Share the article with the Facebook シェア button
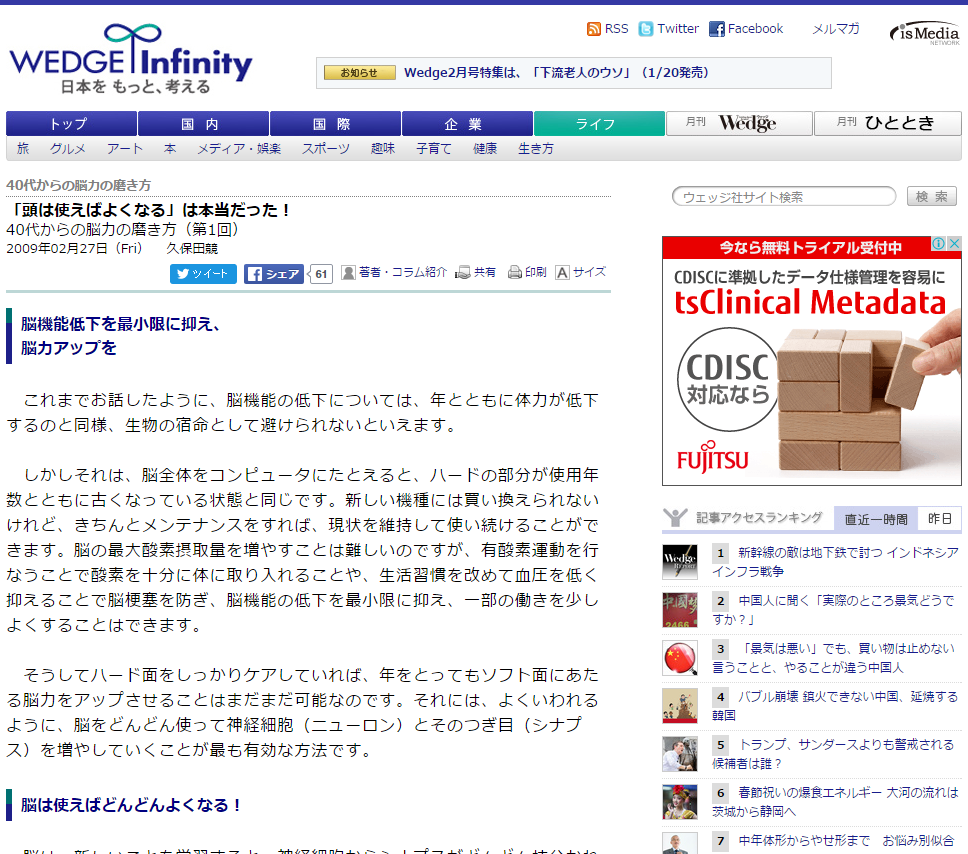This screenshot has width=968, height=854. 272,272
